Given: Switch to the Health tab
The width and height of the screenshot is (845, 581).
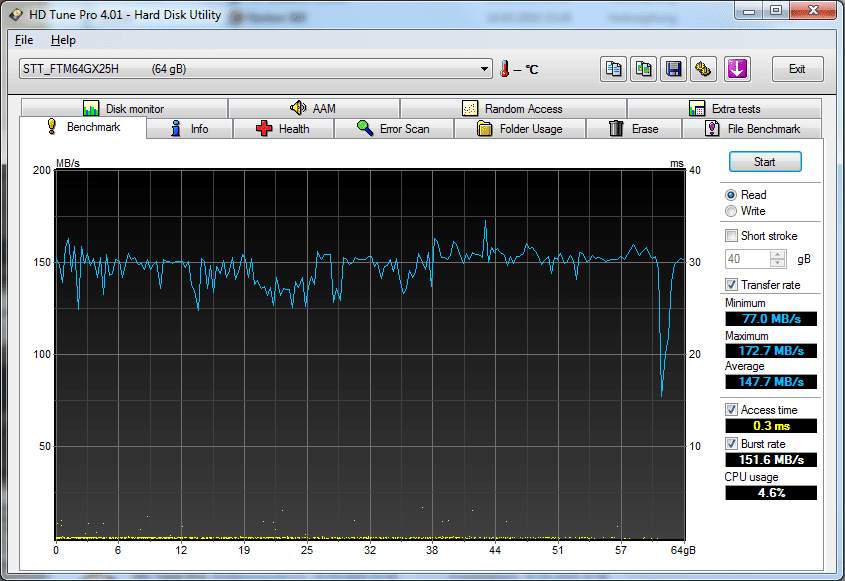Looking at the screenshot, I should coord(283,129).
